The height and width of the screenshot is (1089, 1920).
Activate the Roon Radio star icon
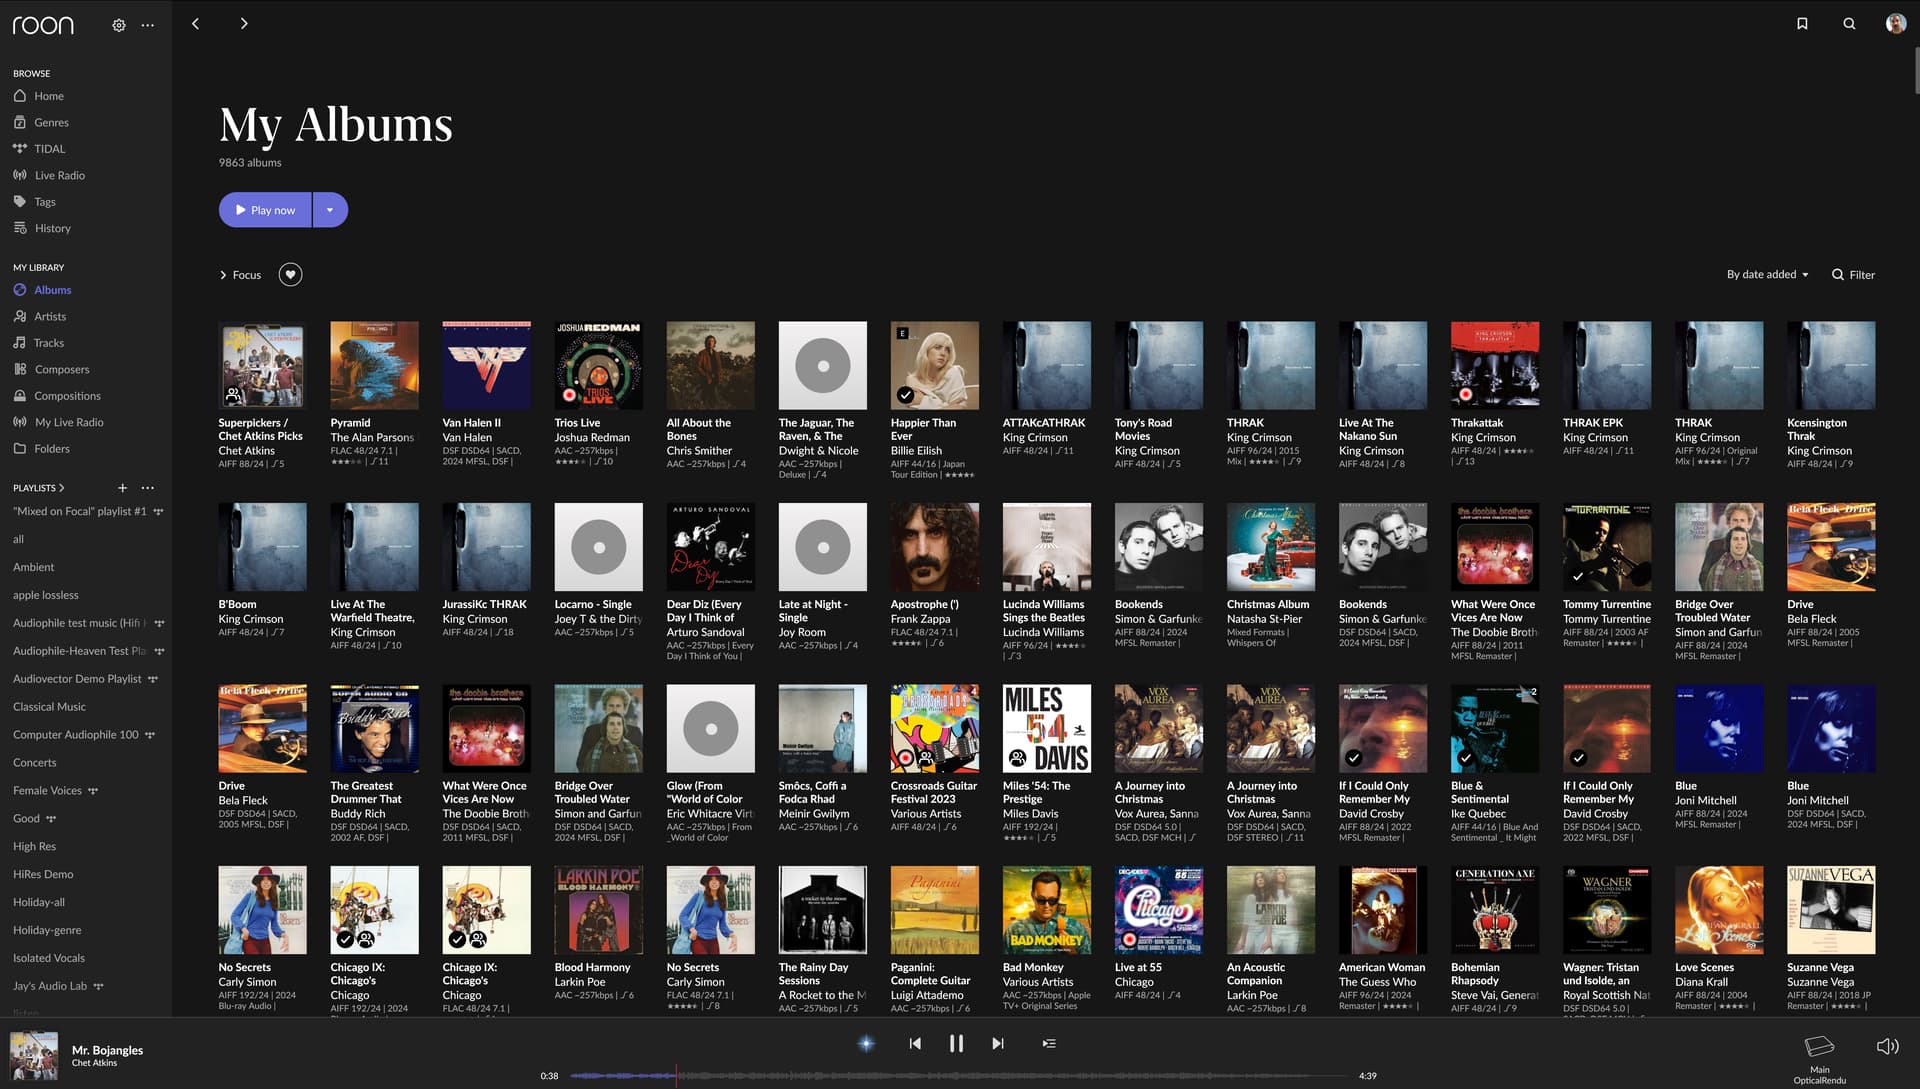click(866, 1043)
